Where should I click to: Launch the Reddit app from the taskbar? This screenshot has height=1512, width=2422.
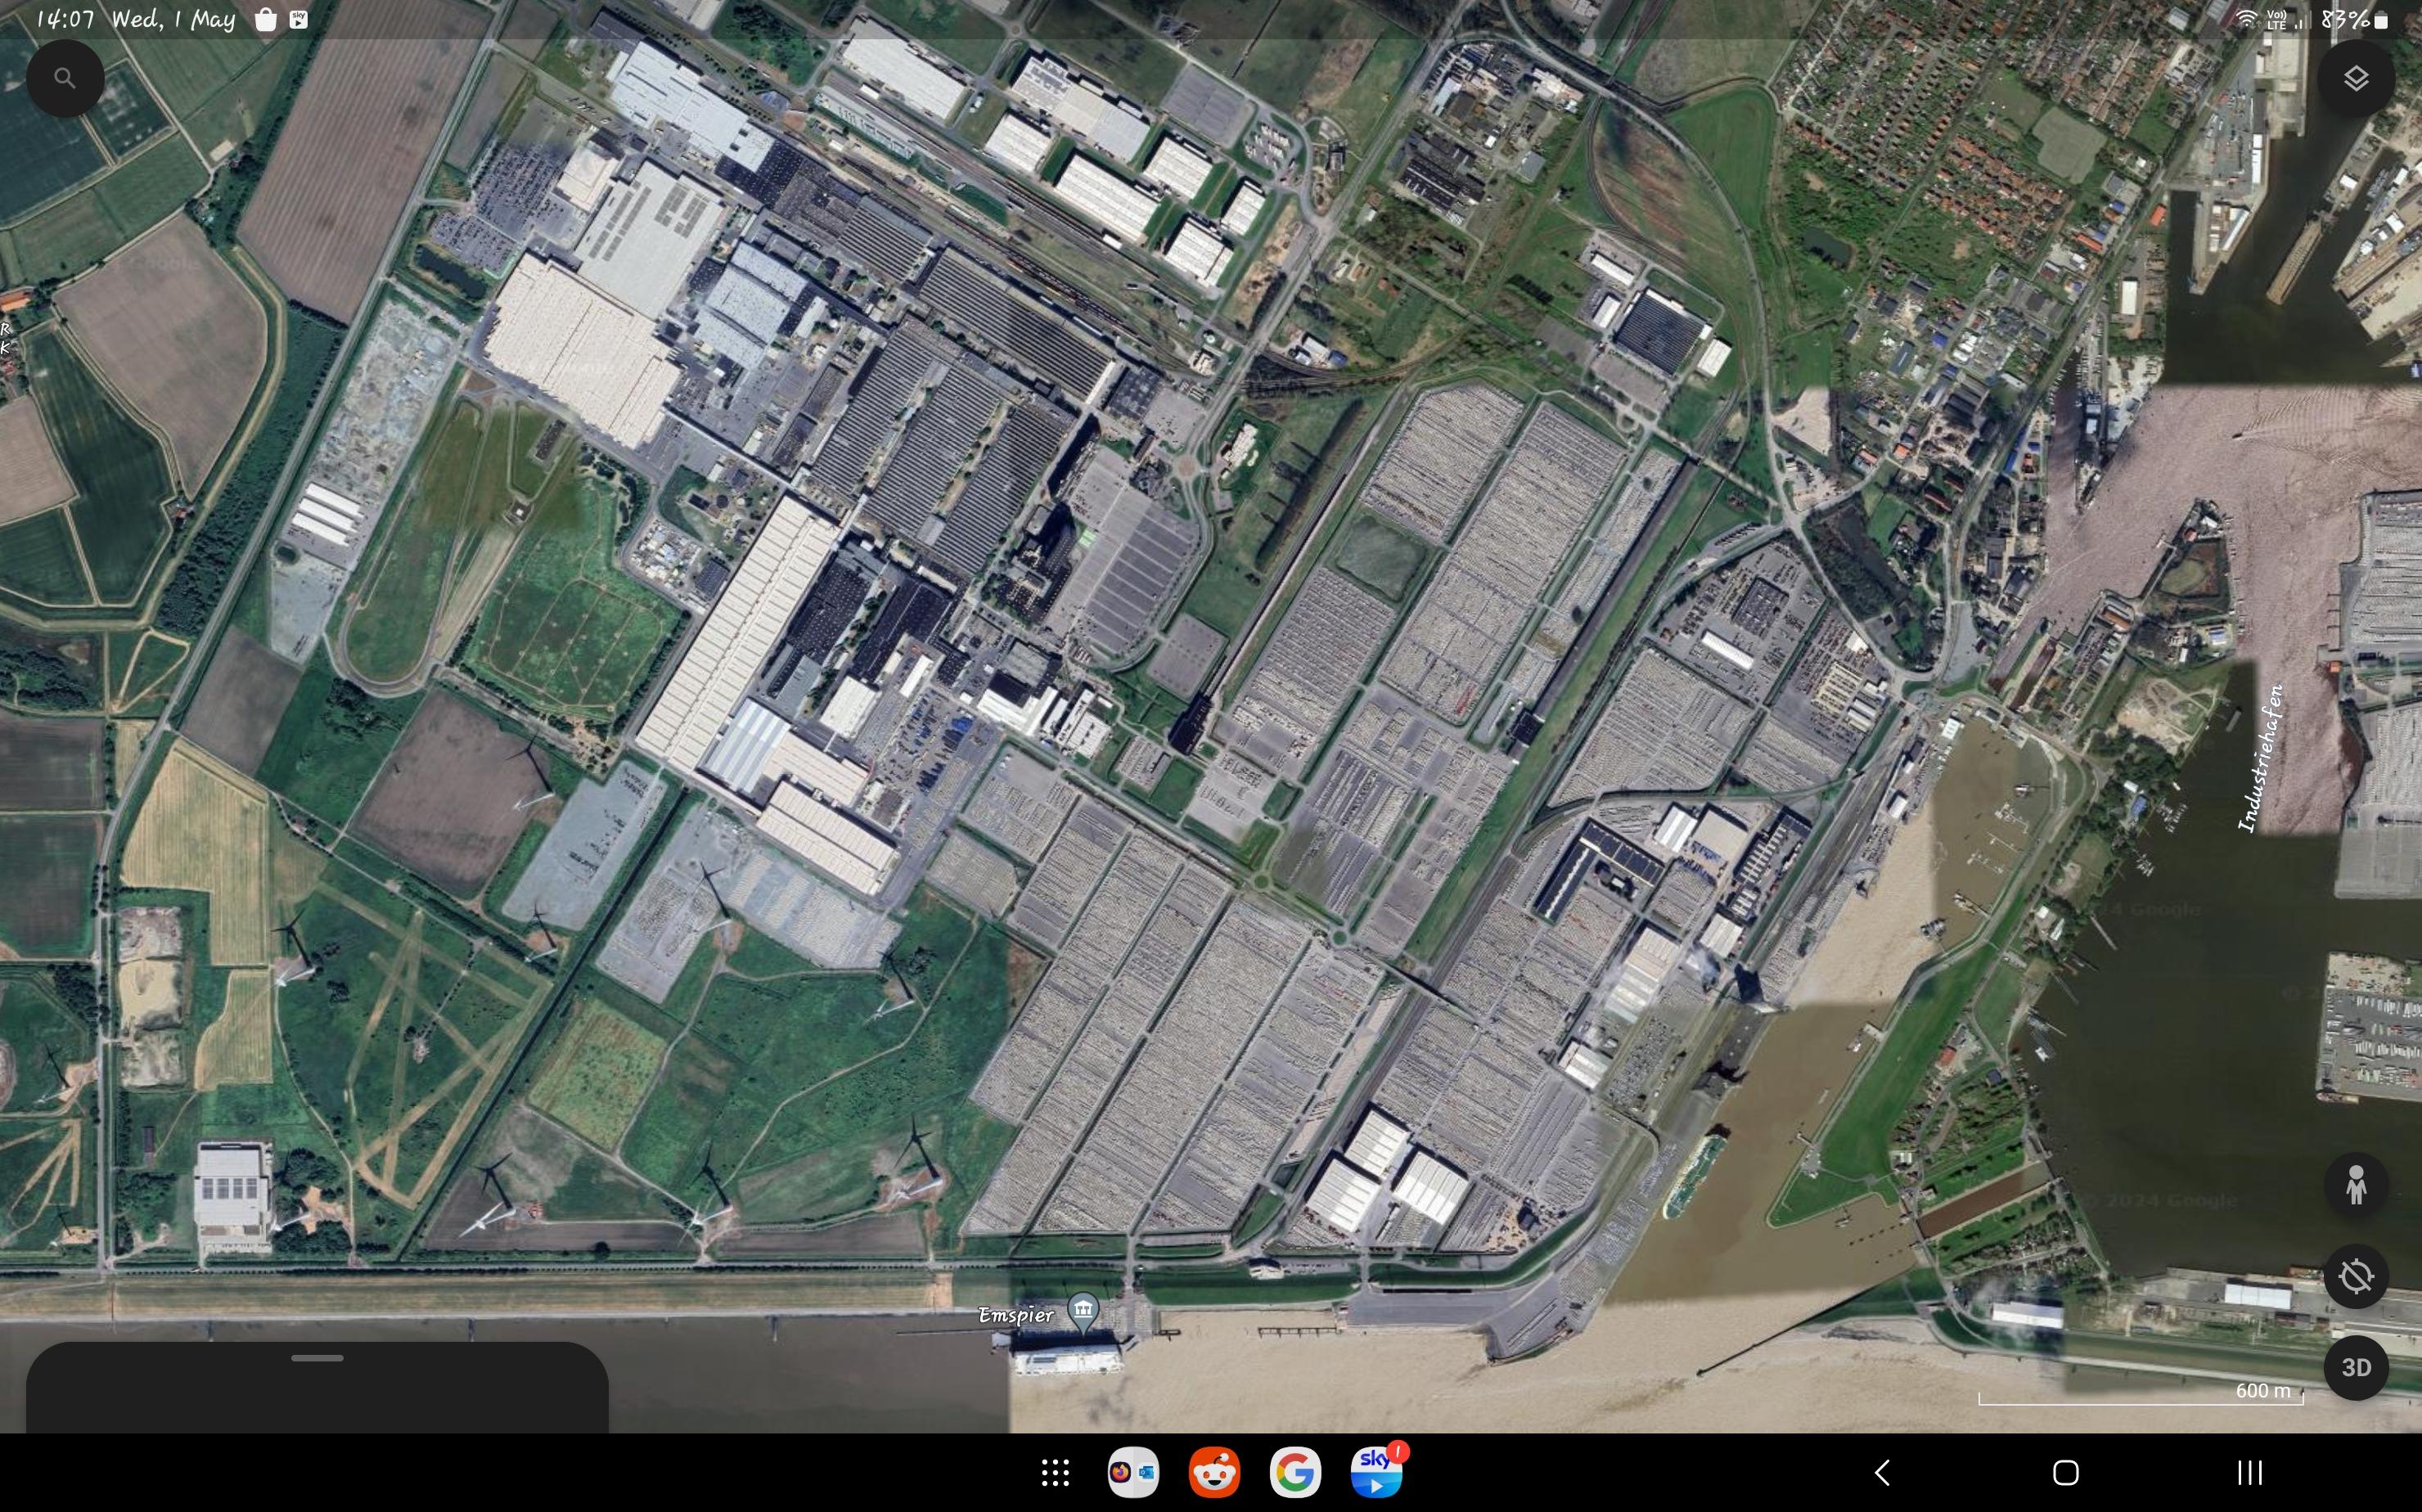[1214, 1472]
